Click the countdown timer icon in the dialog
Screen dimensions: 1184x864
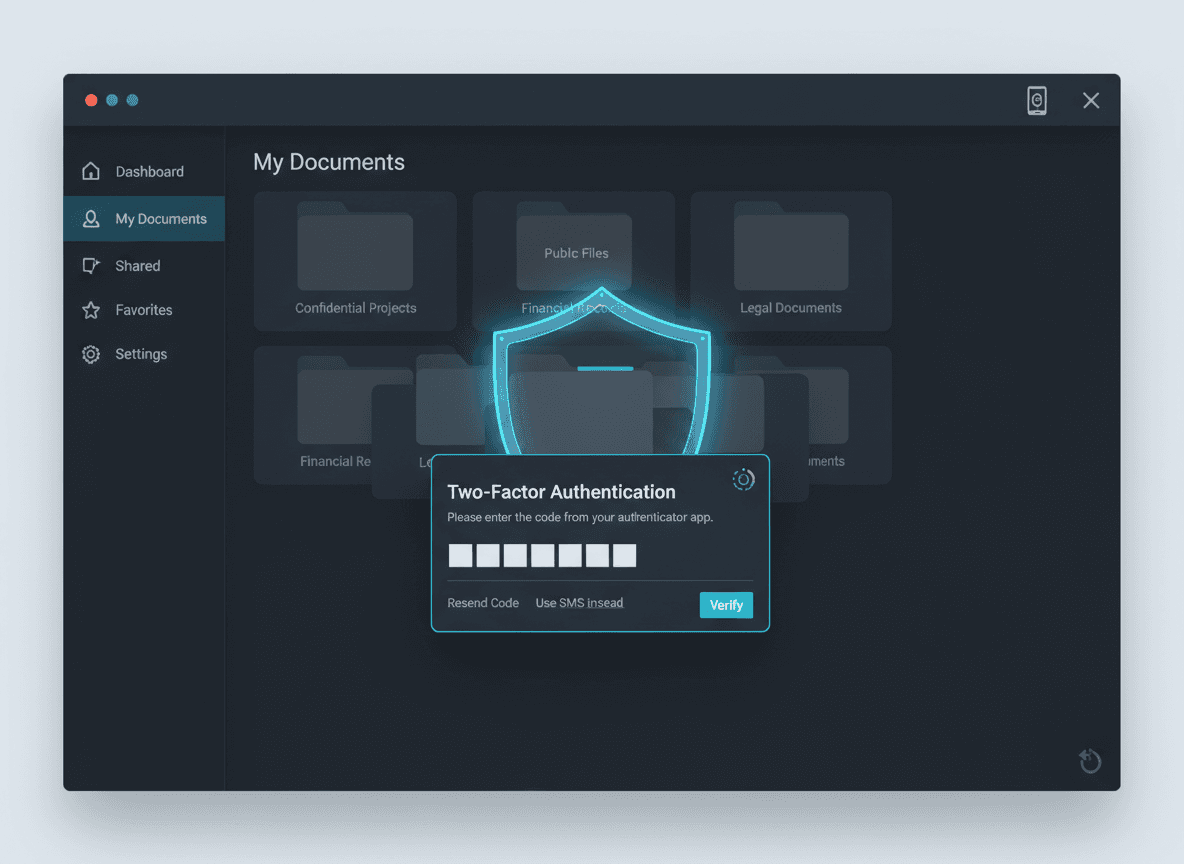click(x=743, y=479)
